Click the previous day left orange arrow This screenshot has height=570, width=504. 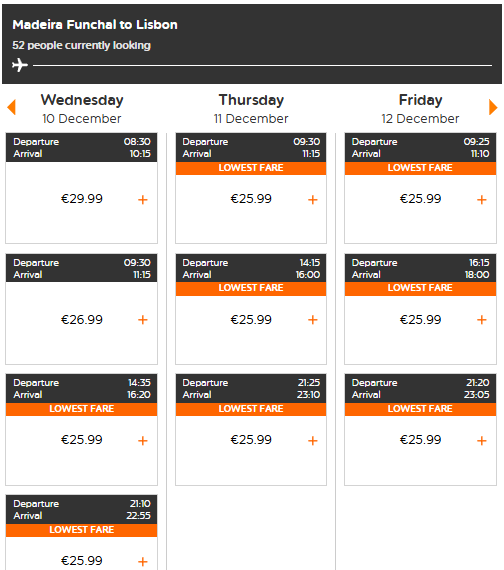click(12, 107)
